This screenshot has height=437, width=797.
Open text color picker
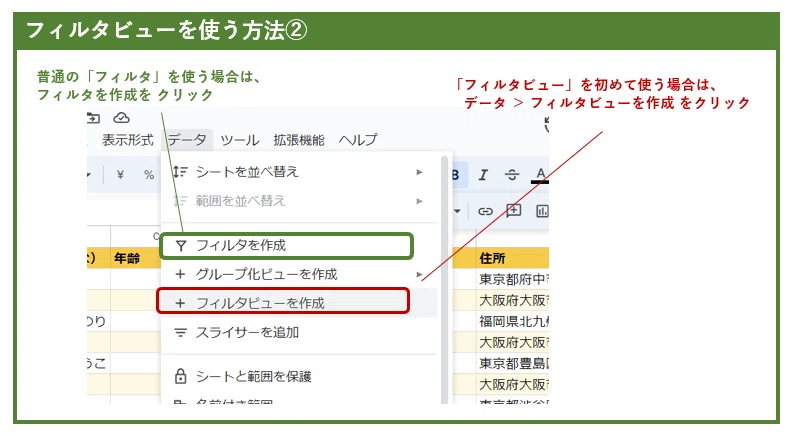click(x=540, y=175)
